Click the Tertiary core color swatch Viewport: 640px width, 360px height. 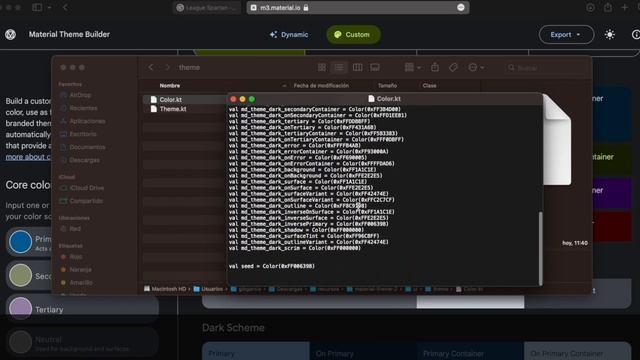20,308
